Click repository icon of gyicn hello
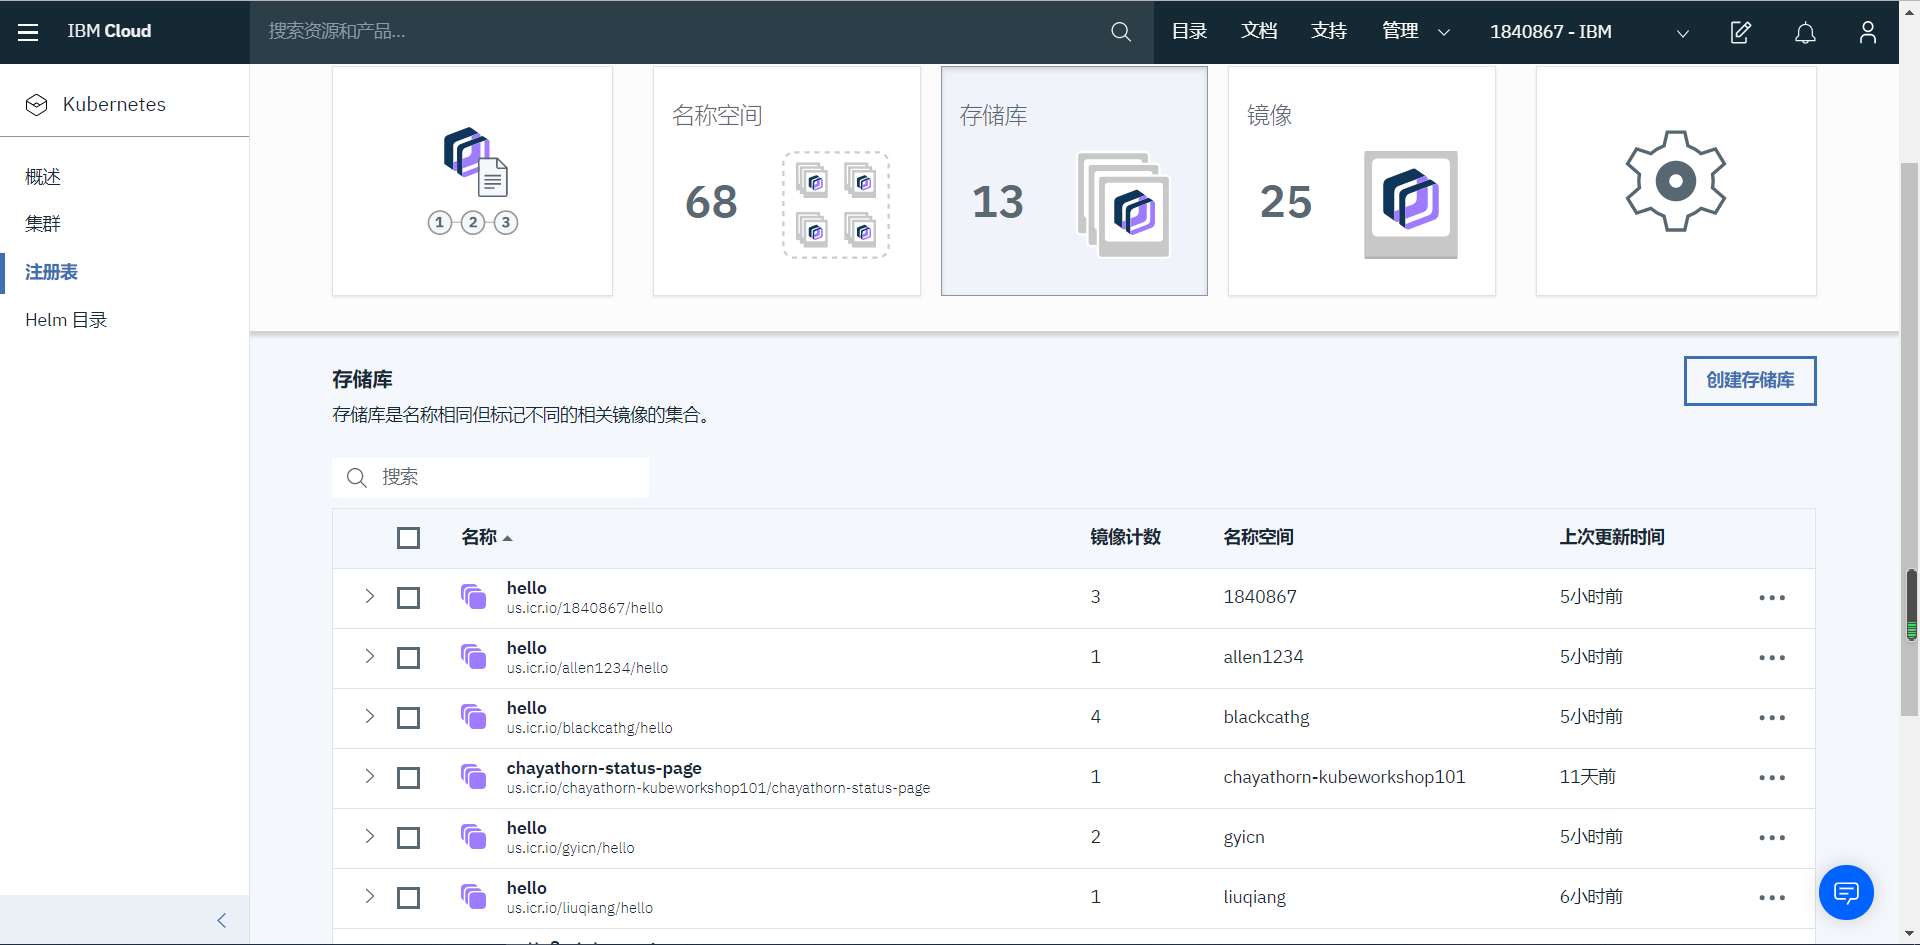This screenshot has width=1920, height=945. pyautogui.click(x=474, y=837)
